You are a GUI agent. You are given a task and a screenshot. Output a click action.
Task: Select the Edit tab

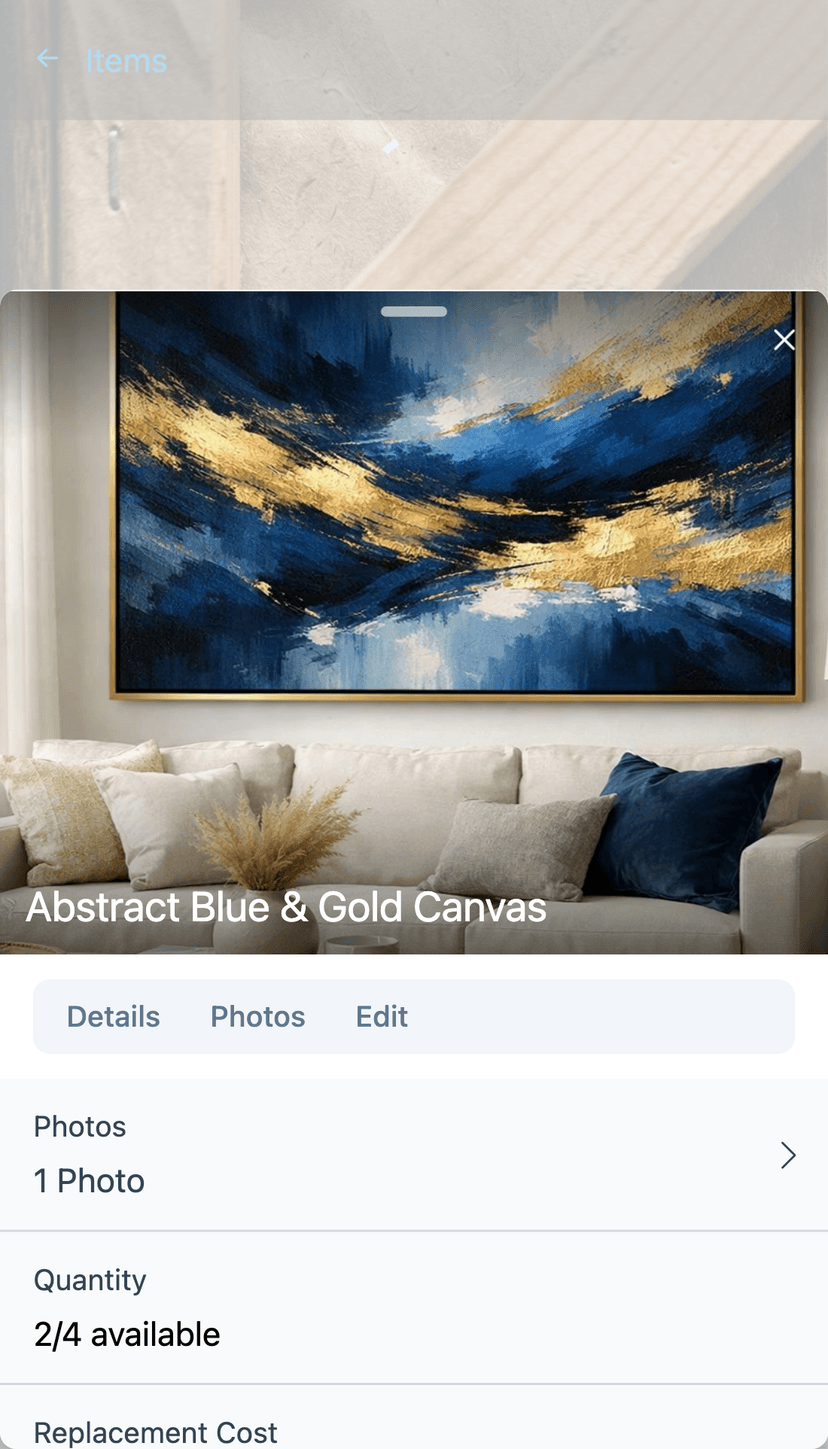point(382,1016)
